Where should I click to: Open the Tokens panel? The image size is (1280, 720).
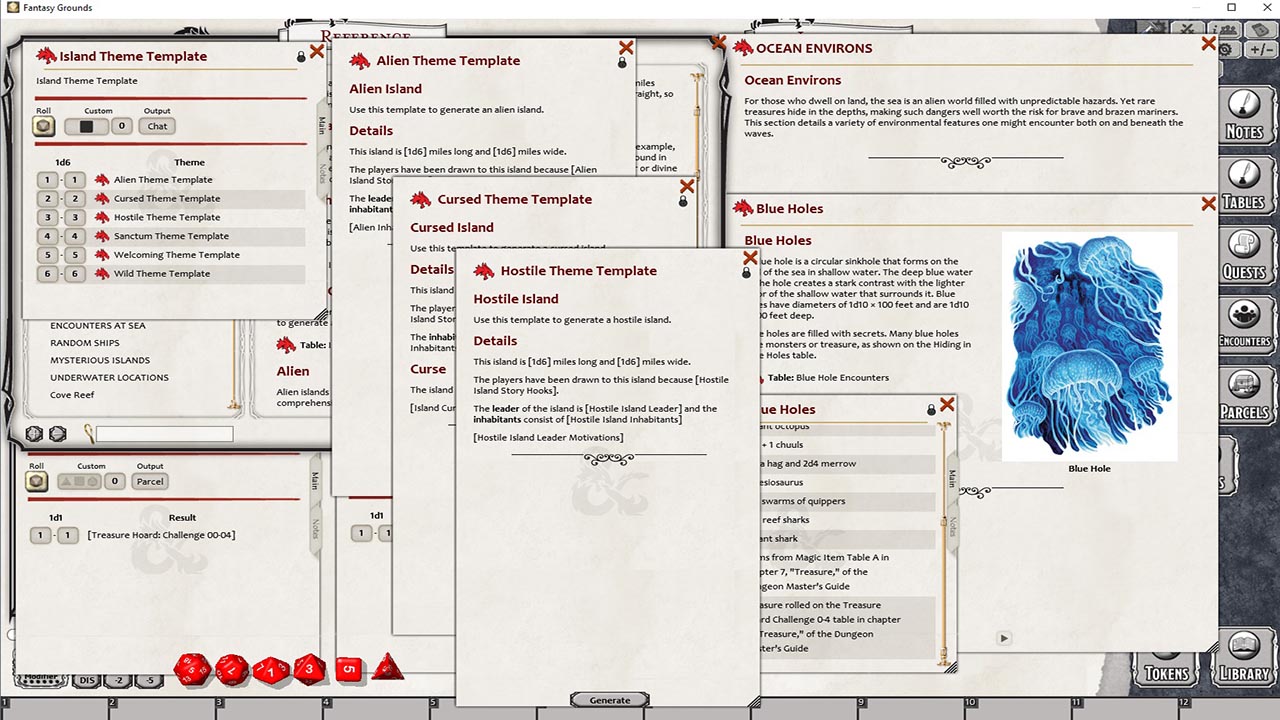(1165, 672)
